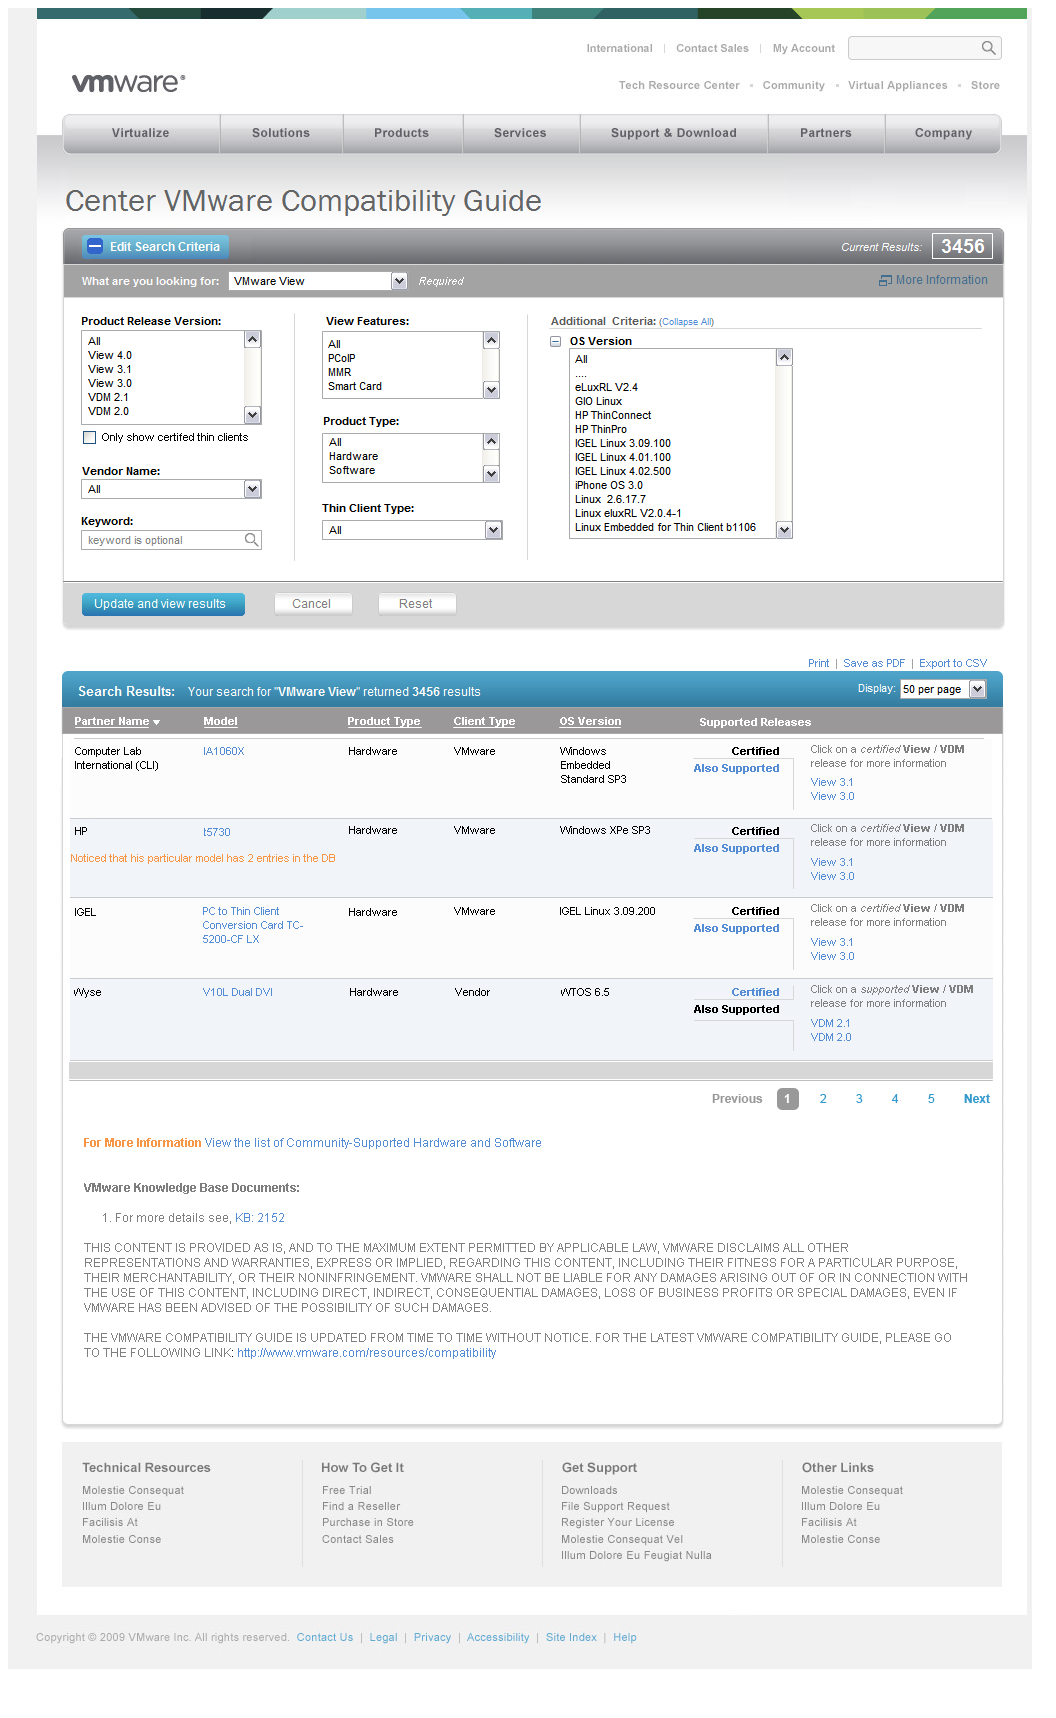
Task: Collapse search criteria via minus icon
Action: [95, 247]
